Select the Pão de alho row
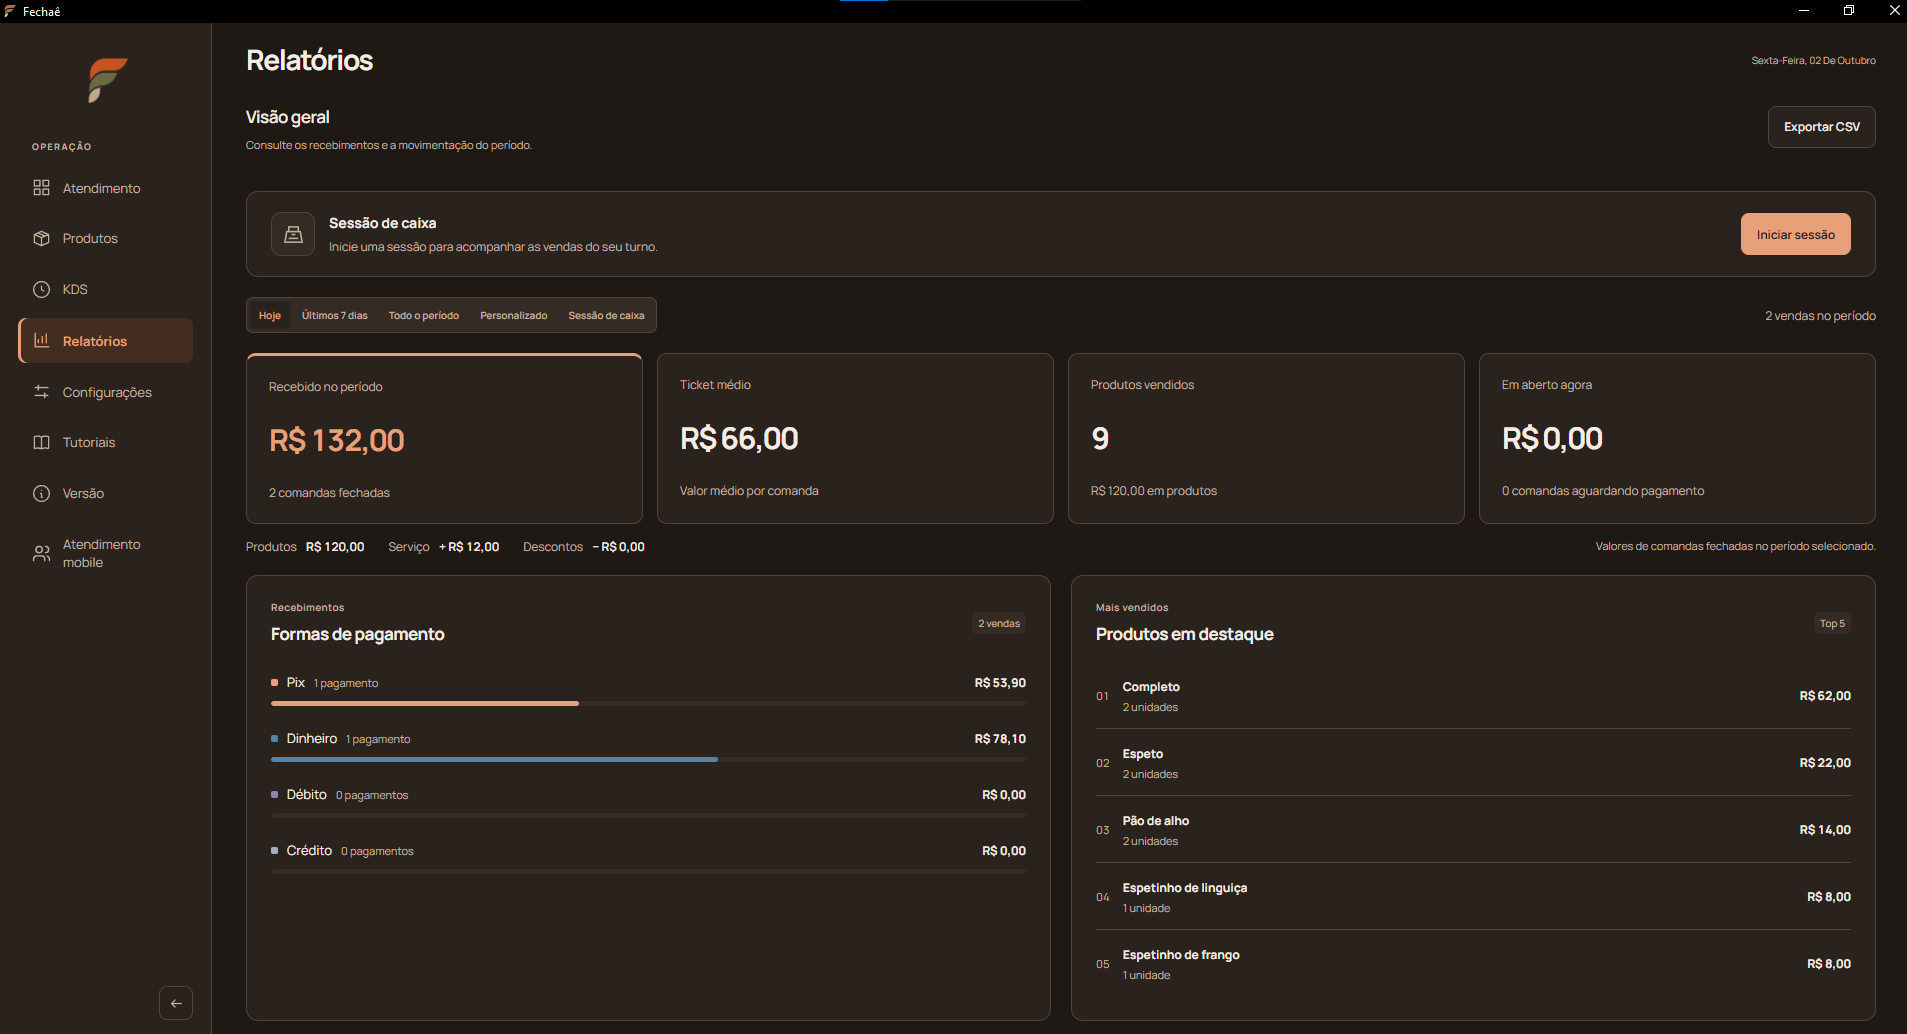1907x1034 pixels. tap(1473, 830)
